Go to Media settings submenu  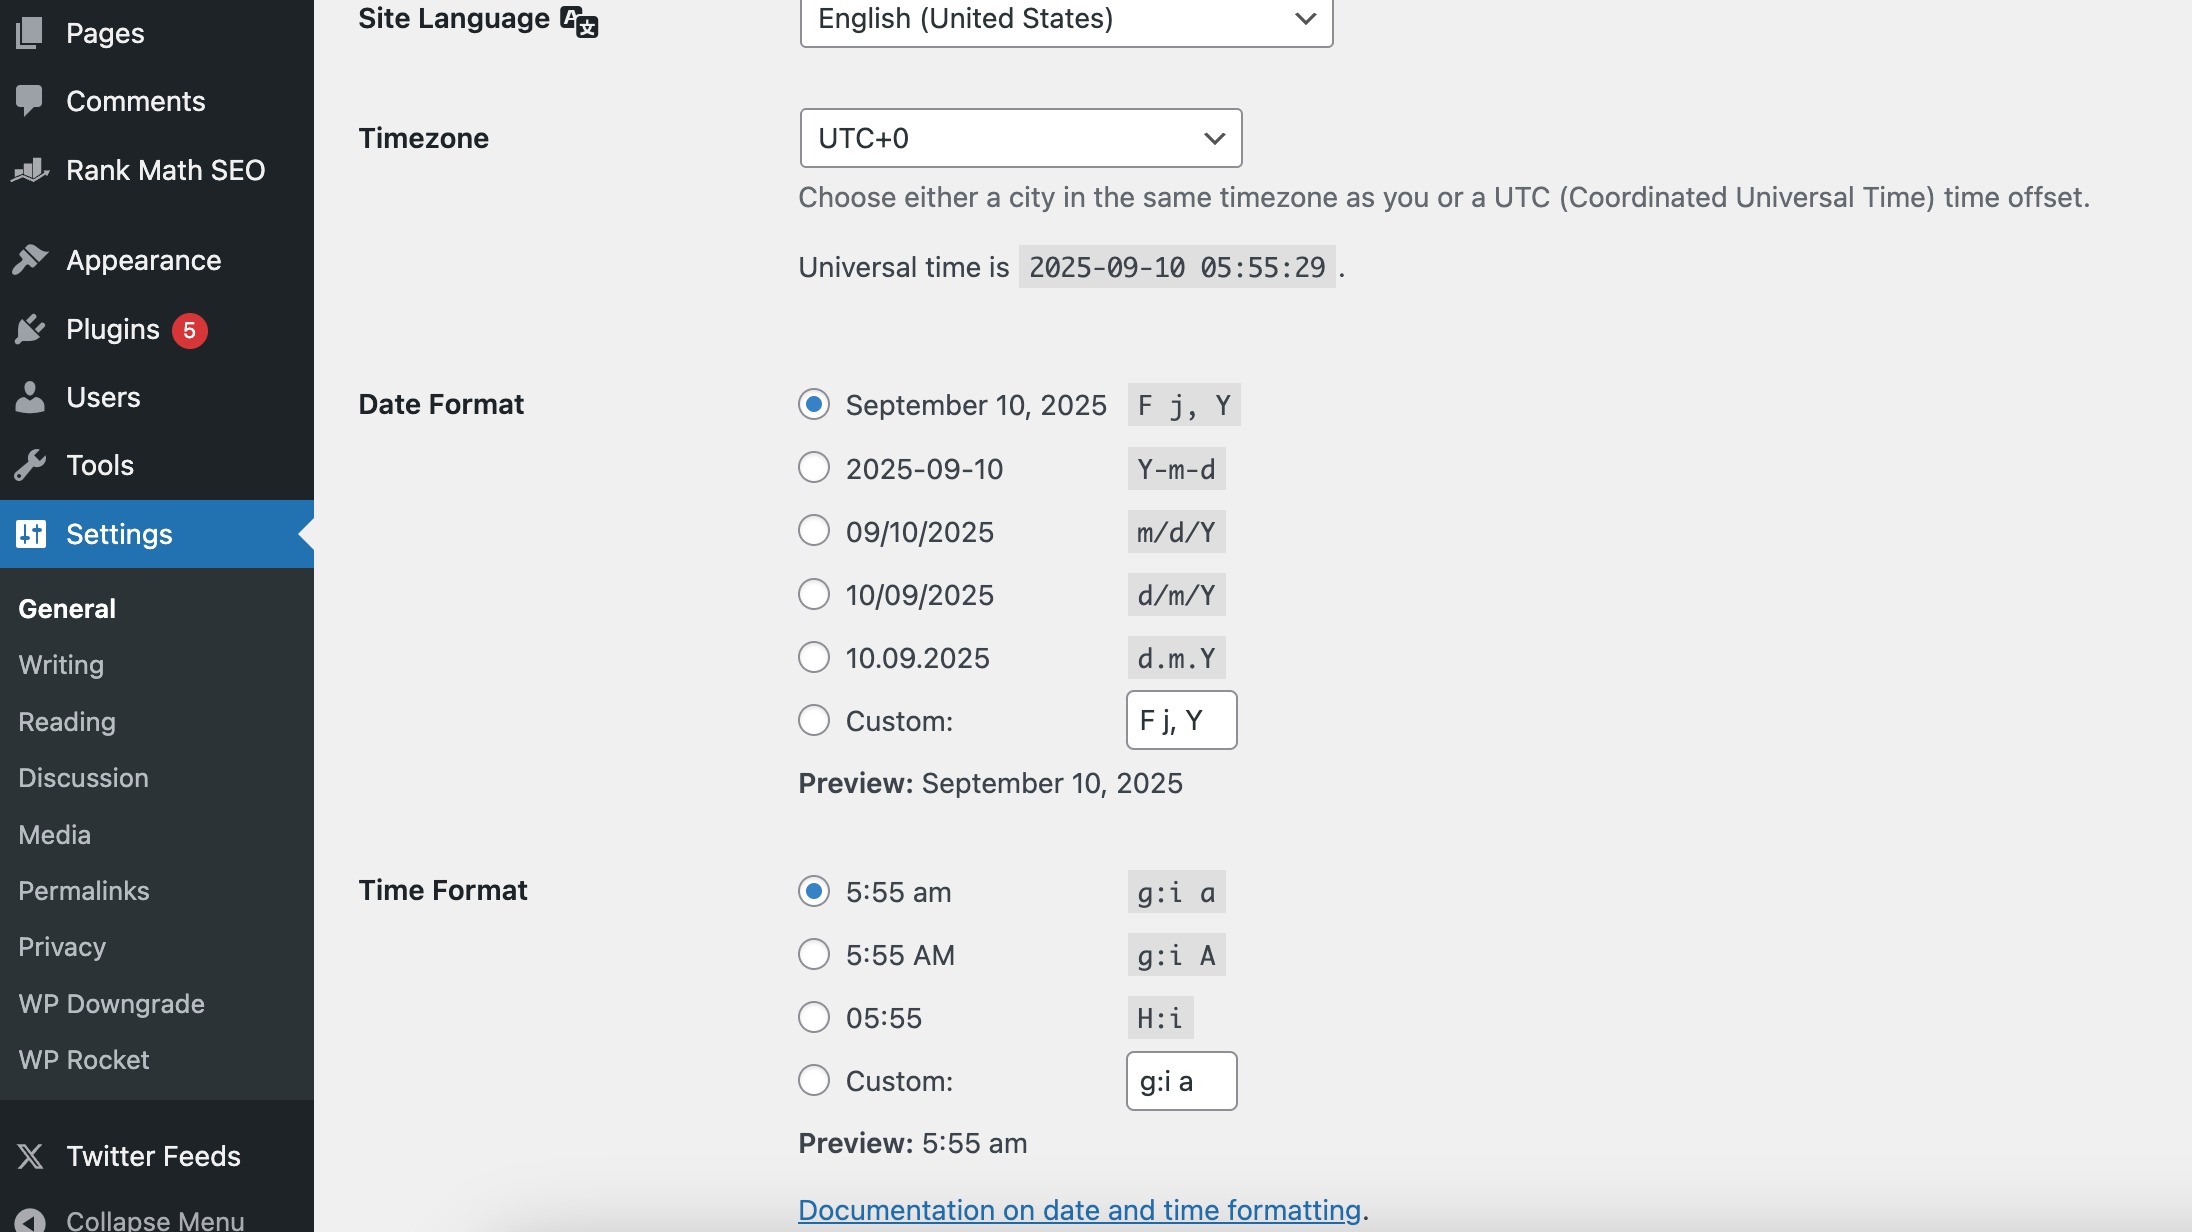point(54,835)
